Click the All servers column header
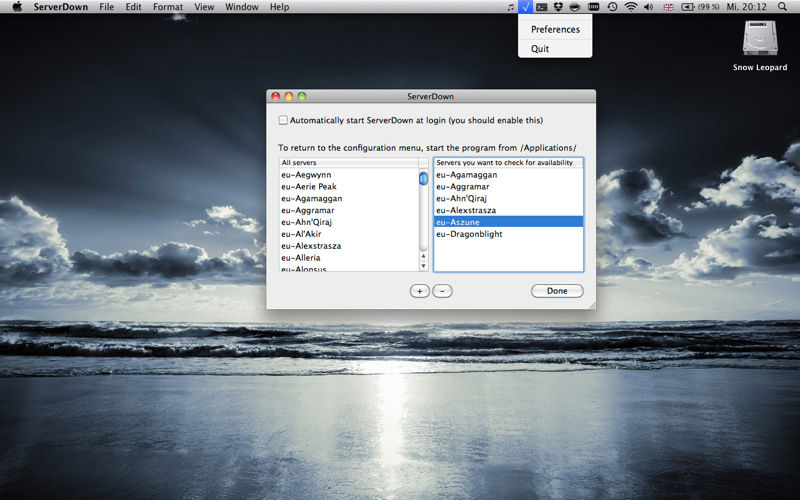Viewport: 800px width, 500px height. pyautogui.click(x=349, y=162)
